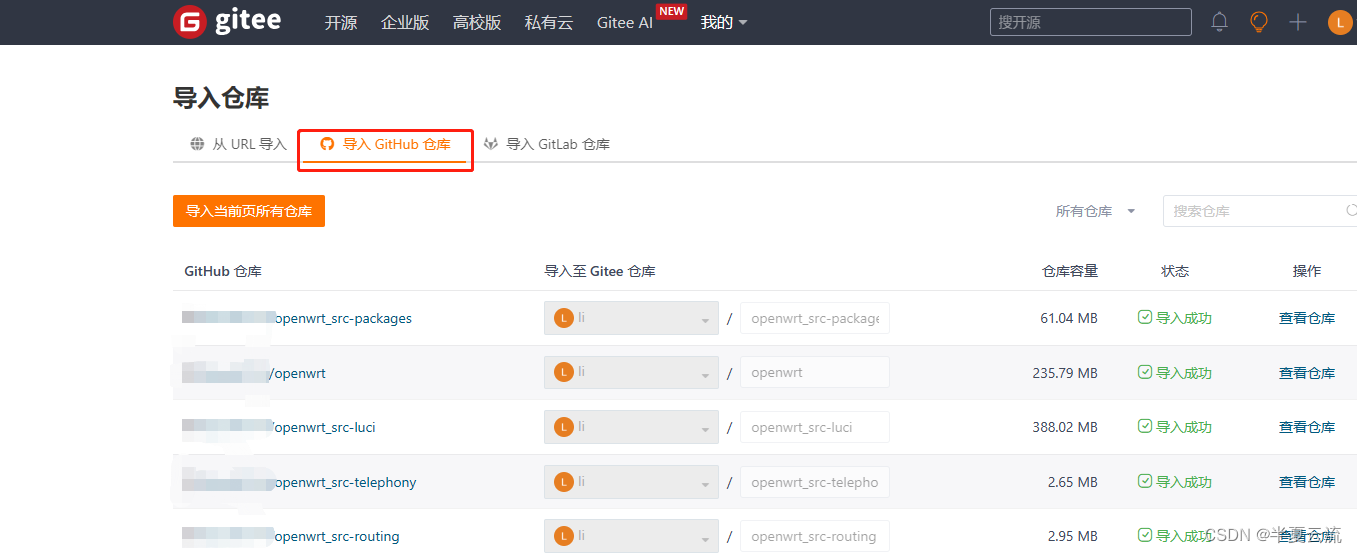Click the 仓库容量 column header
The width and height of the screenshot is (1357, 553).
click(x=1070, y=271)
